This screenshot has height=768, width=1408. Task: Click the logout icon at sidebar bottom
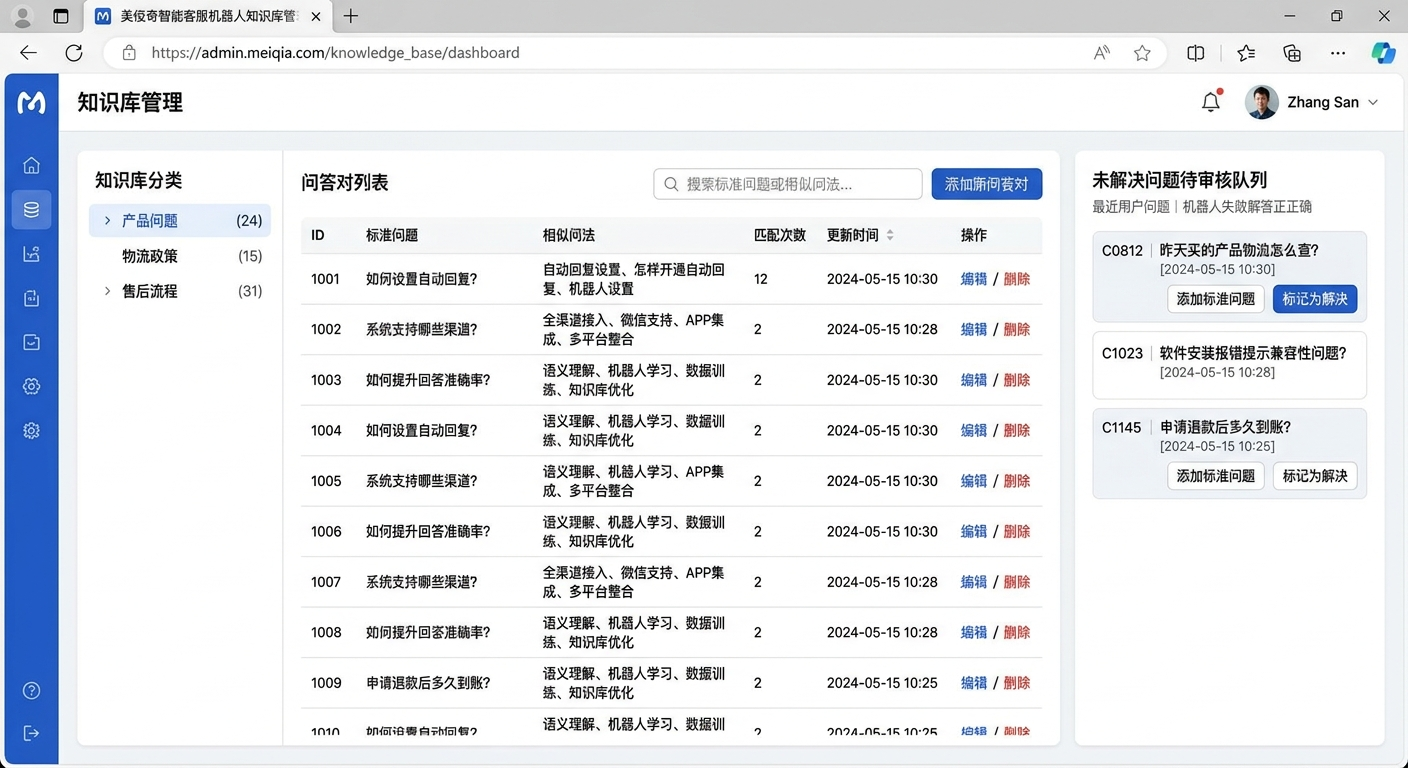coord(31,731)
